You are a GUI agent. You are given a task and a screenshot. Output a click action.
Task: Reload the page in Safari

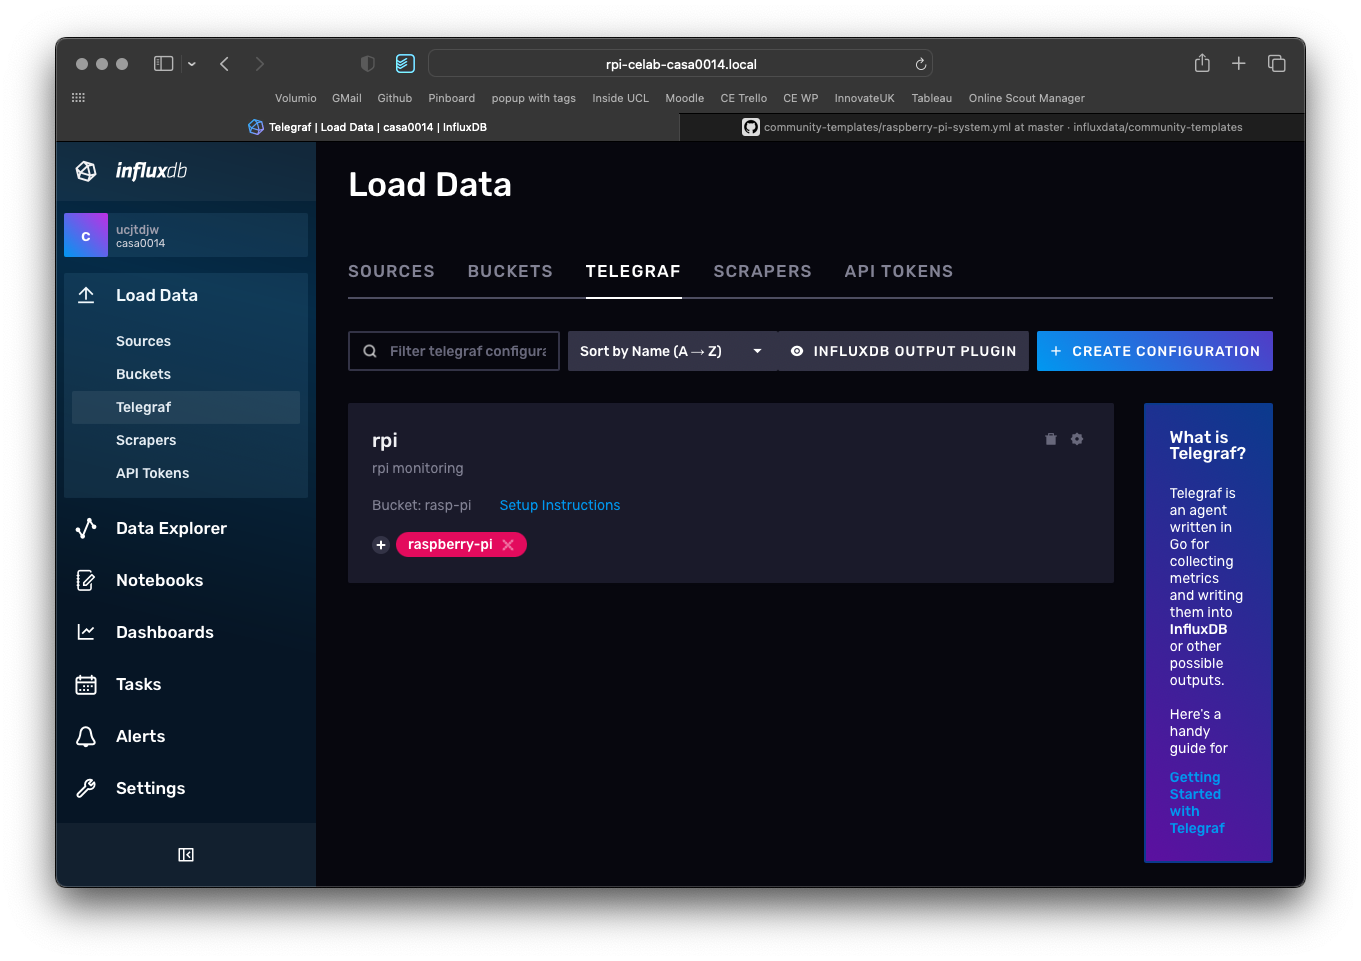tap(921, 64)
